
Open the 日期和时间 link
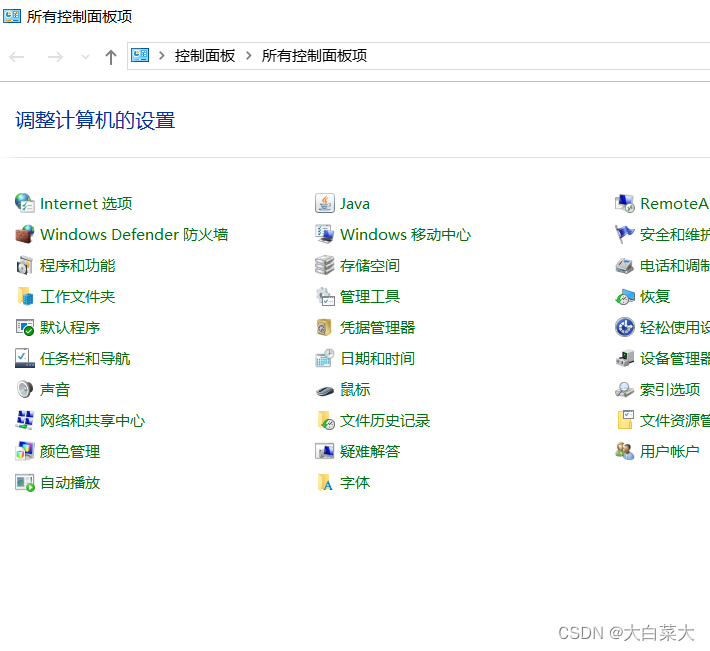pyautogui.click(x=378, y=359)
